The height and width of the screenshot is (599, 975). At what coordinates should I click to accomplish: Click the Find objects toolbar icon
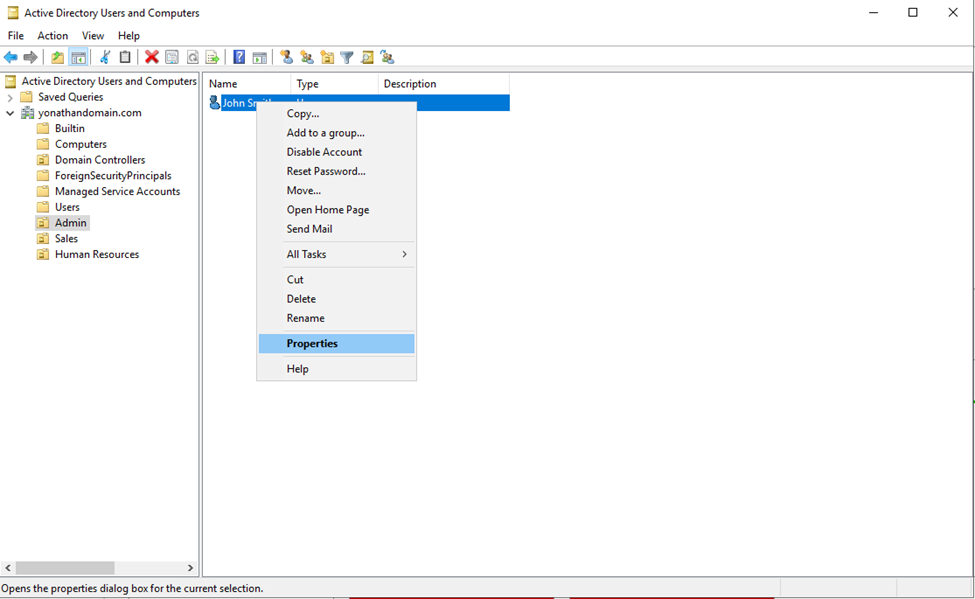point(367,57)
